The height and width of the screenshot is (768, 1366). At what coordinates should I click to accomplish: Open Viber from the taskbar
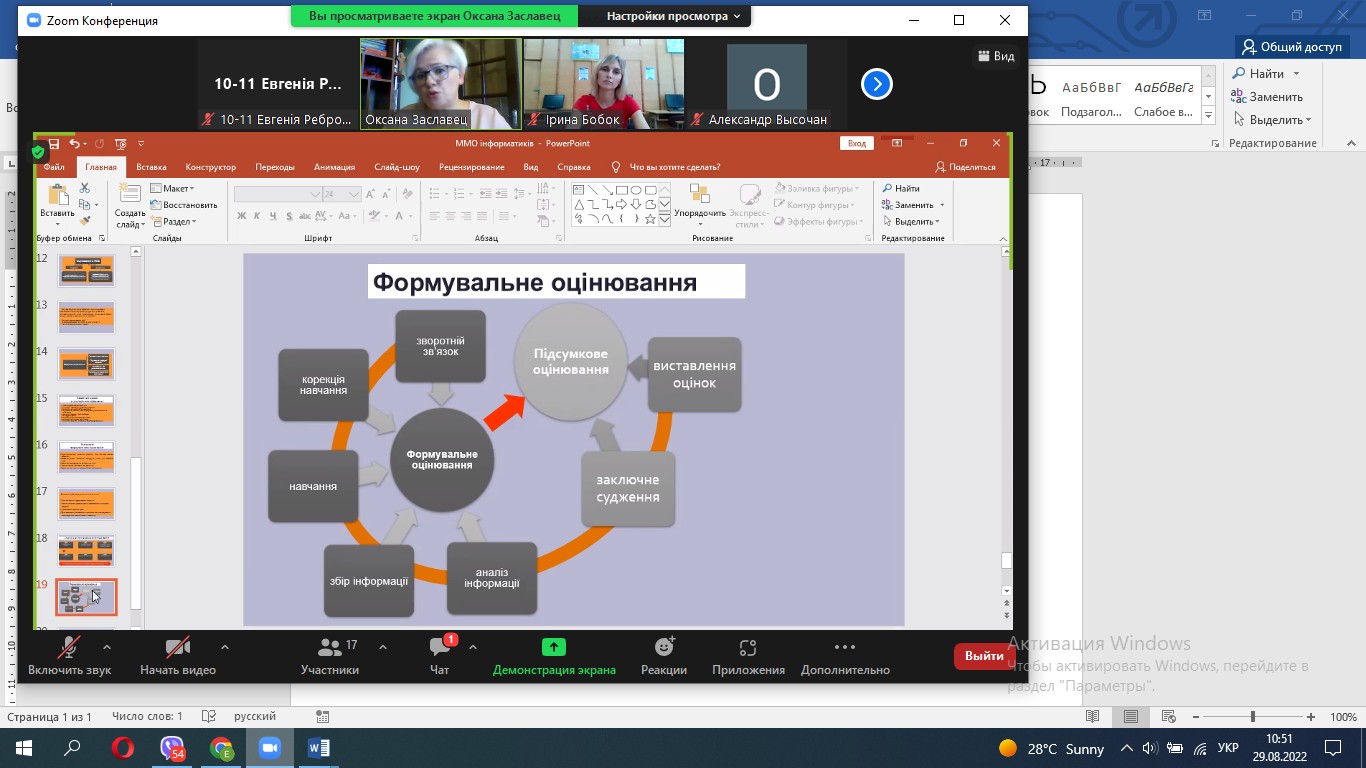pos(172,748)
